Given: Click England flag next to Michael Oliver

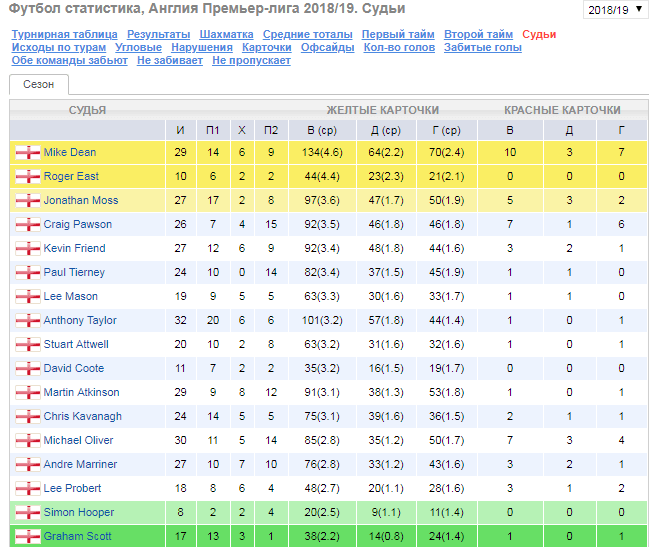Looking at the screenshot, I should coord(28,441).
